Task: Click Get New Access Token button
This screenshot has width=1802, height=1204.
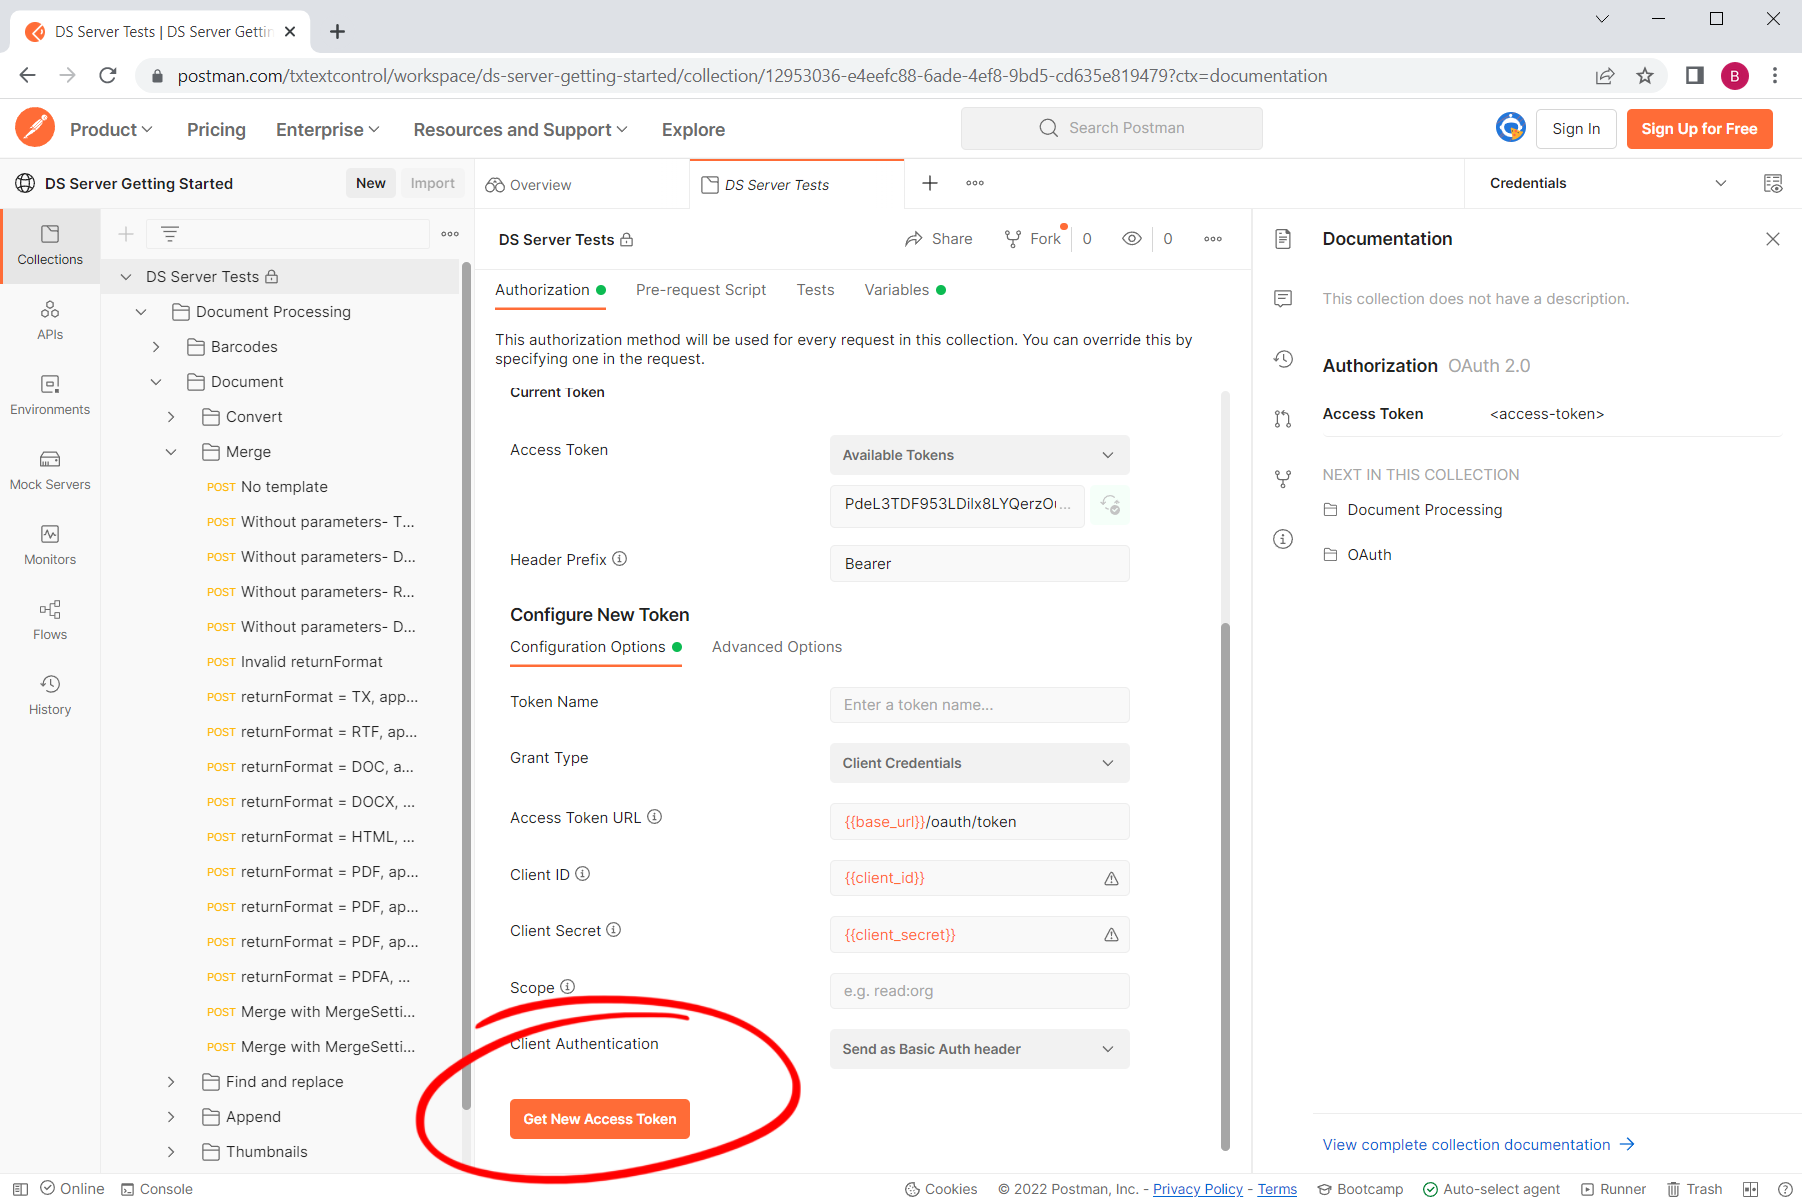Action: point(600,1119)
